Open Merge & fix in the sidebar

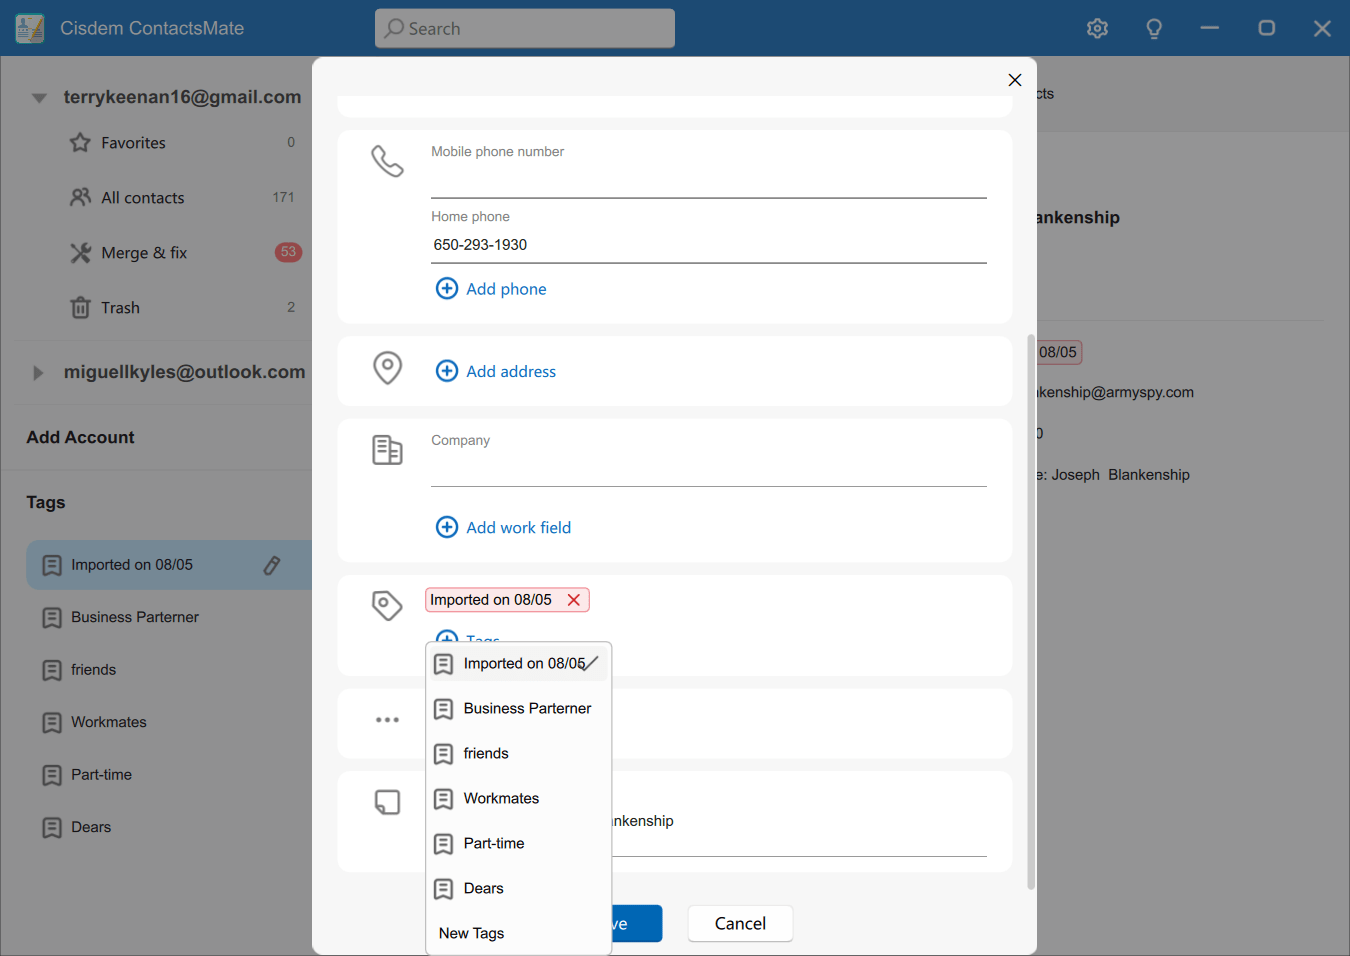[x=144, y=253]
